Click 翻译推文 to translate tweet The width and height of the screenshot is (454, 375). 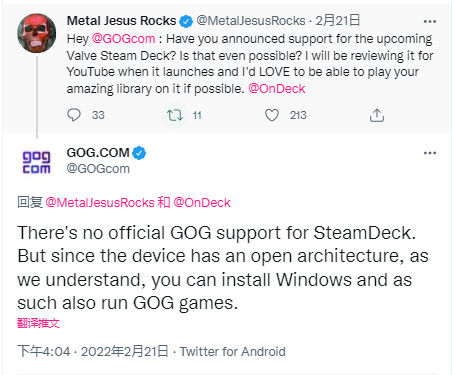pyautogui.click(x=38, y=323)
